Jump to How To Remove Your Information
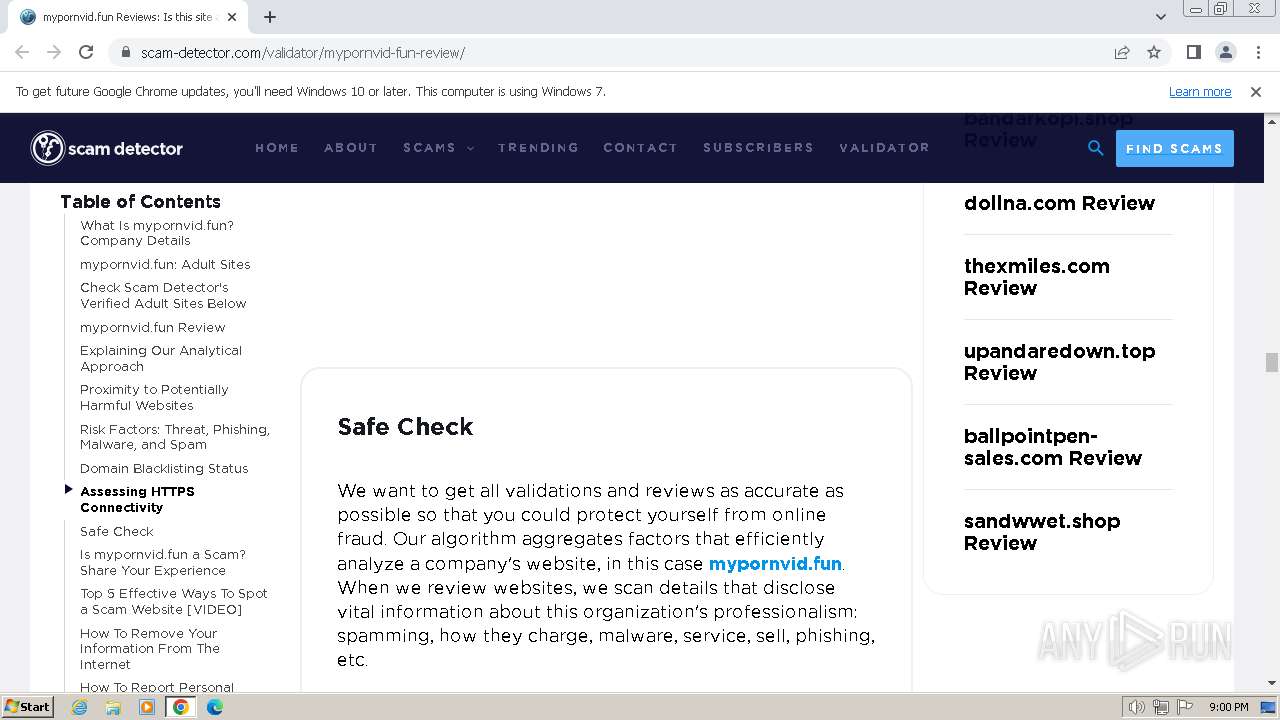The width and height of the screenshot is (1280, 720). click(x=150, y=648)
